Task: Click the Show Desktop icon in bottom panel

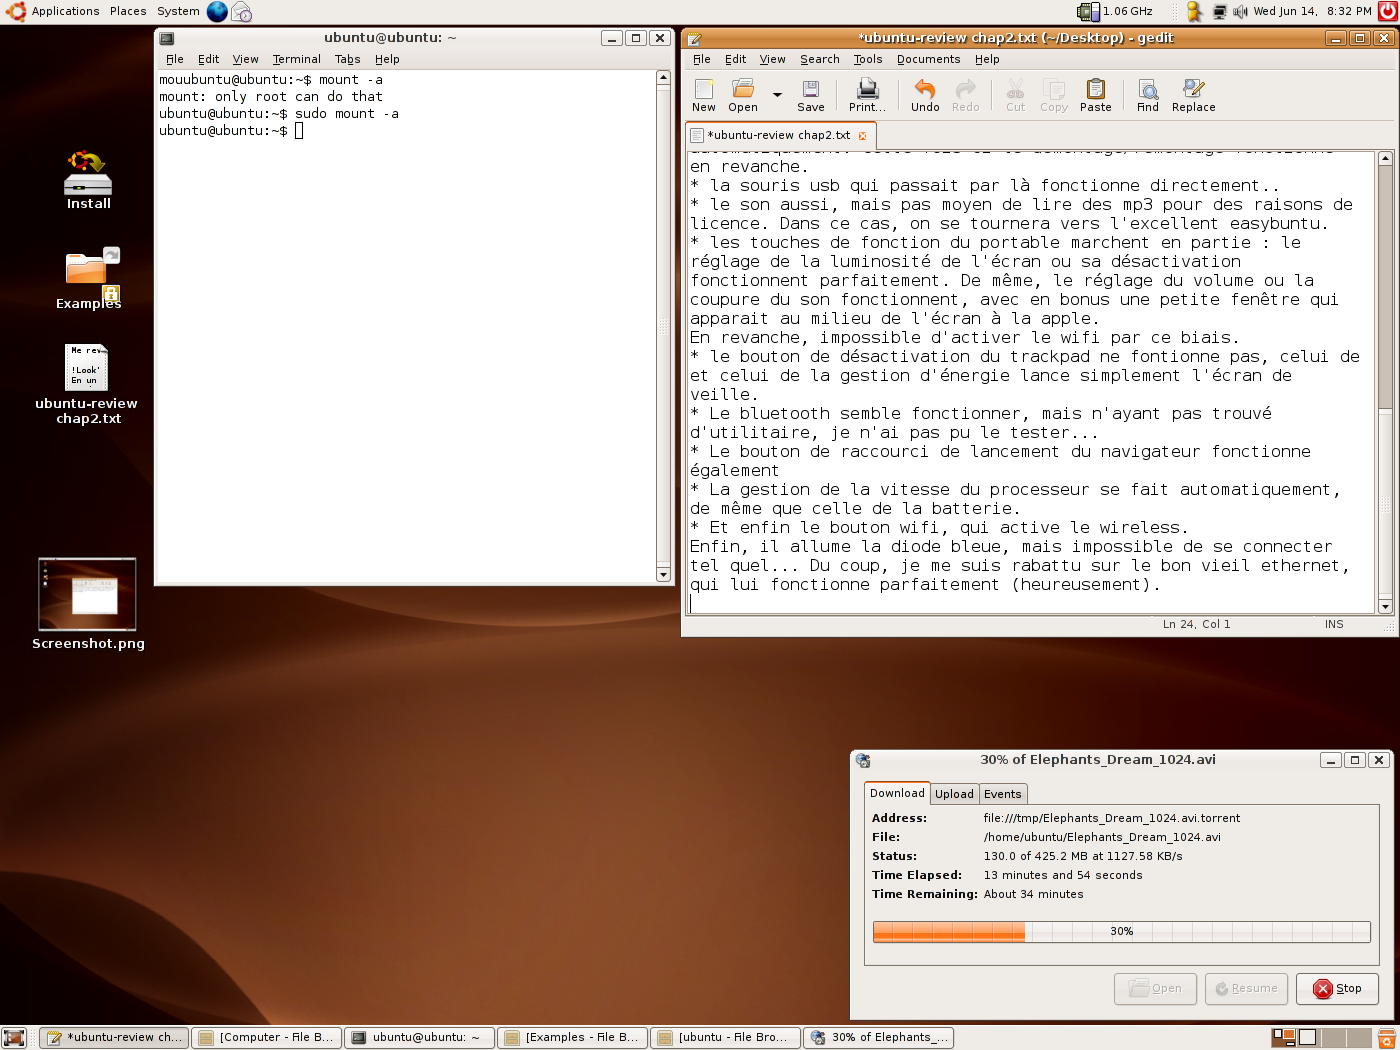Action: pos(14,1038)
